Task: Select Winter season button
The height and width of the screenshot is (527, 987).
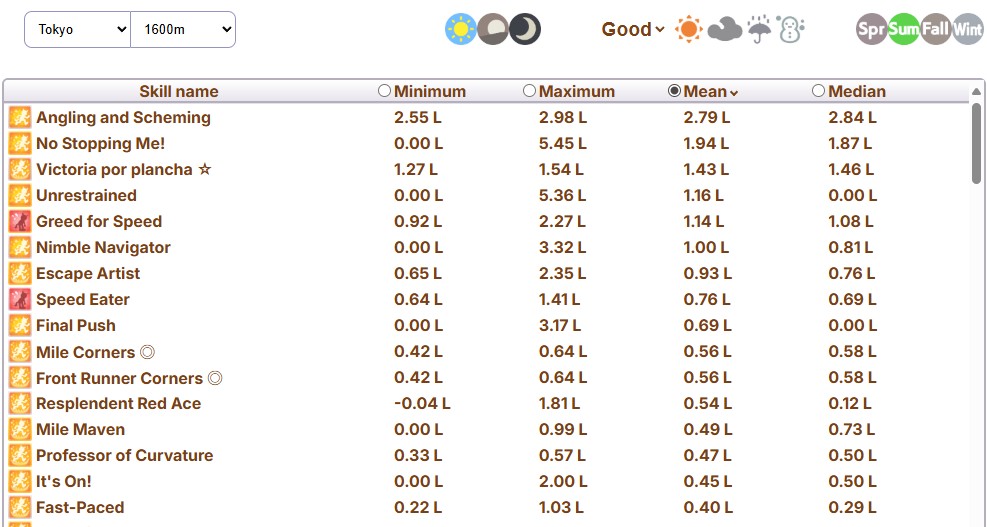Action: coord(968,29)
